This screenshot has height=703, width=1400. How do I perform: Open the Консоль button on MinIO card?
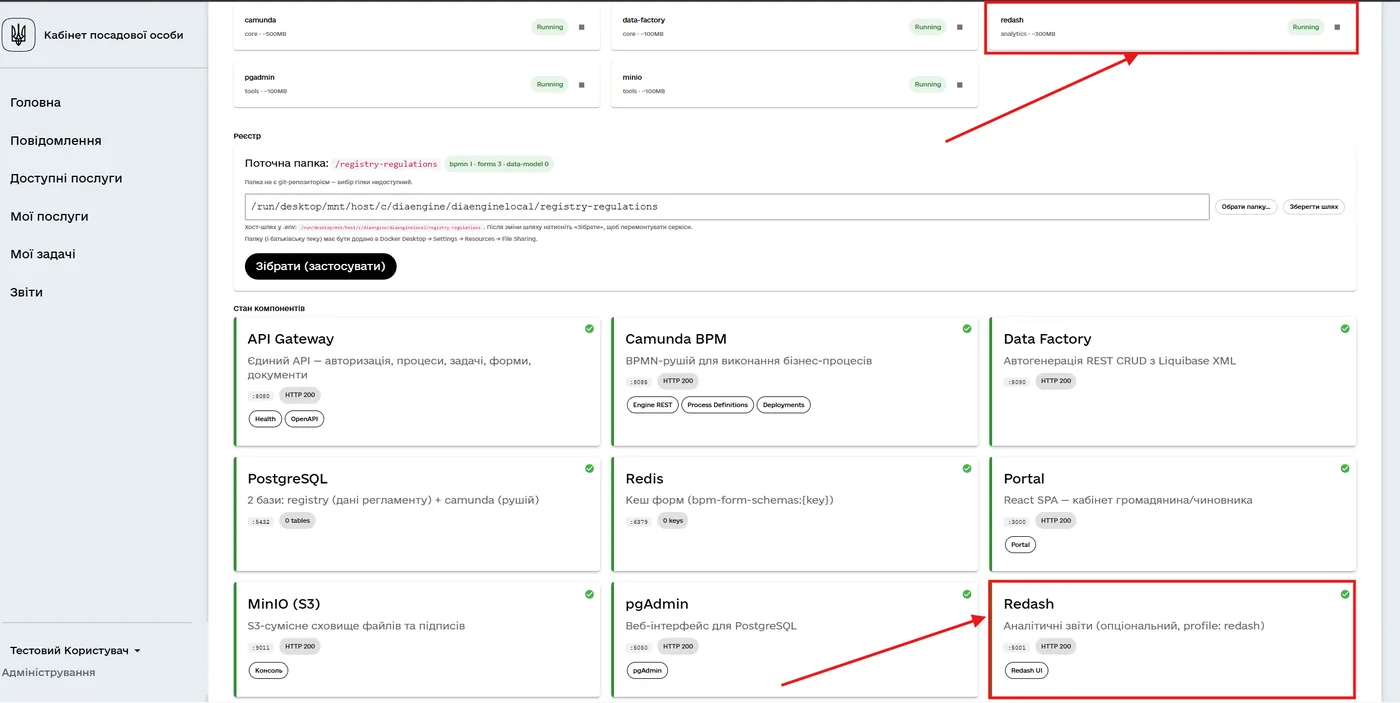[x=268, y=670]
